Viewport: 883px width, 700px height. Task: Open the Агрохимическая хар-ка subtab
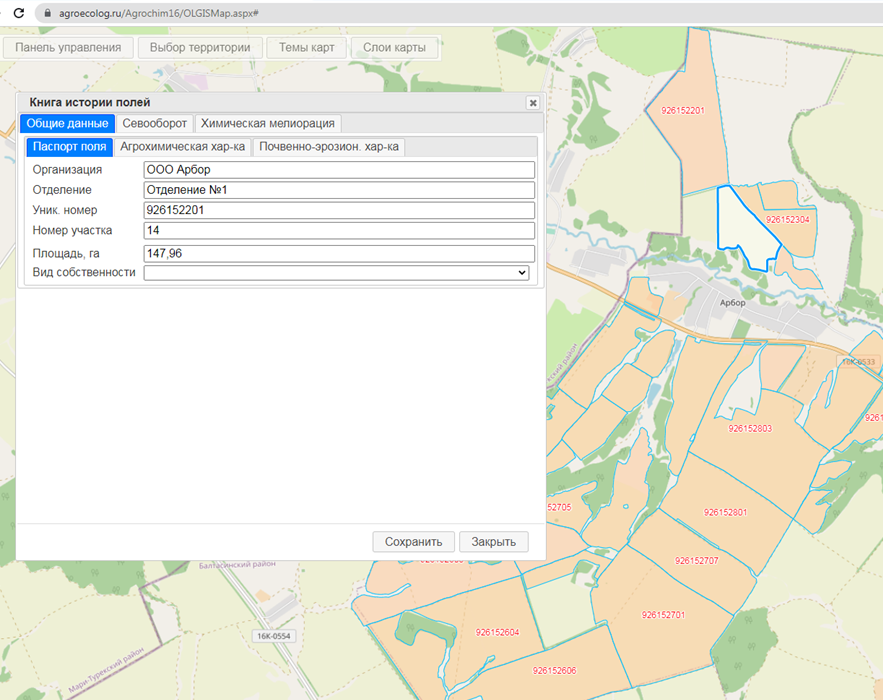(x=182, y=147)
